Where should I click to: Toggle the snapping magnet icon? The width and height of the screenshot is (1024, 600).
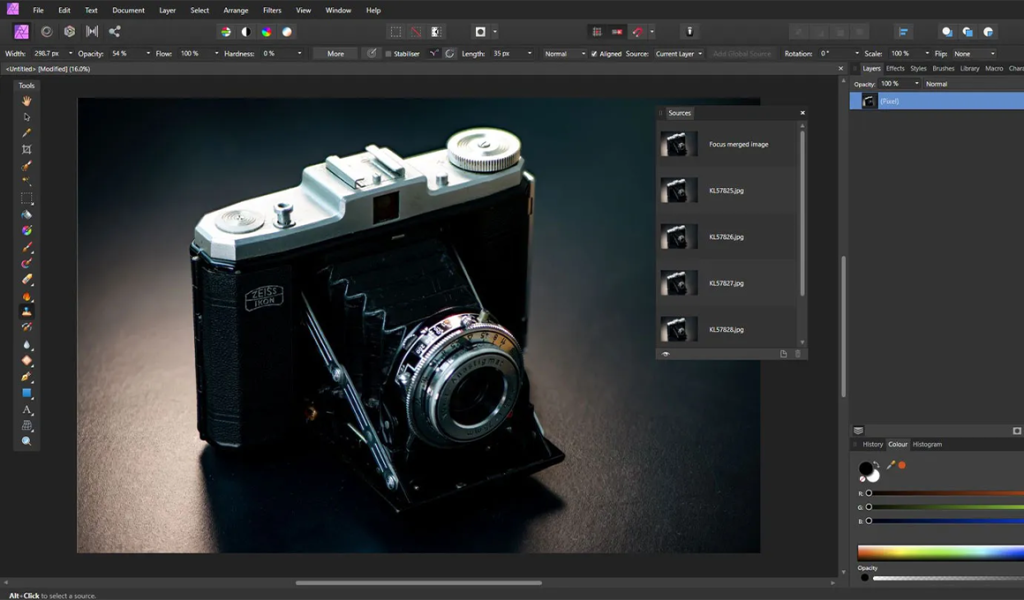click(x=638, y=31)
